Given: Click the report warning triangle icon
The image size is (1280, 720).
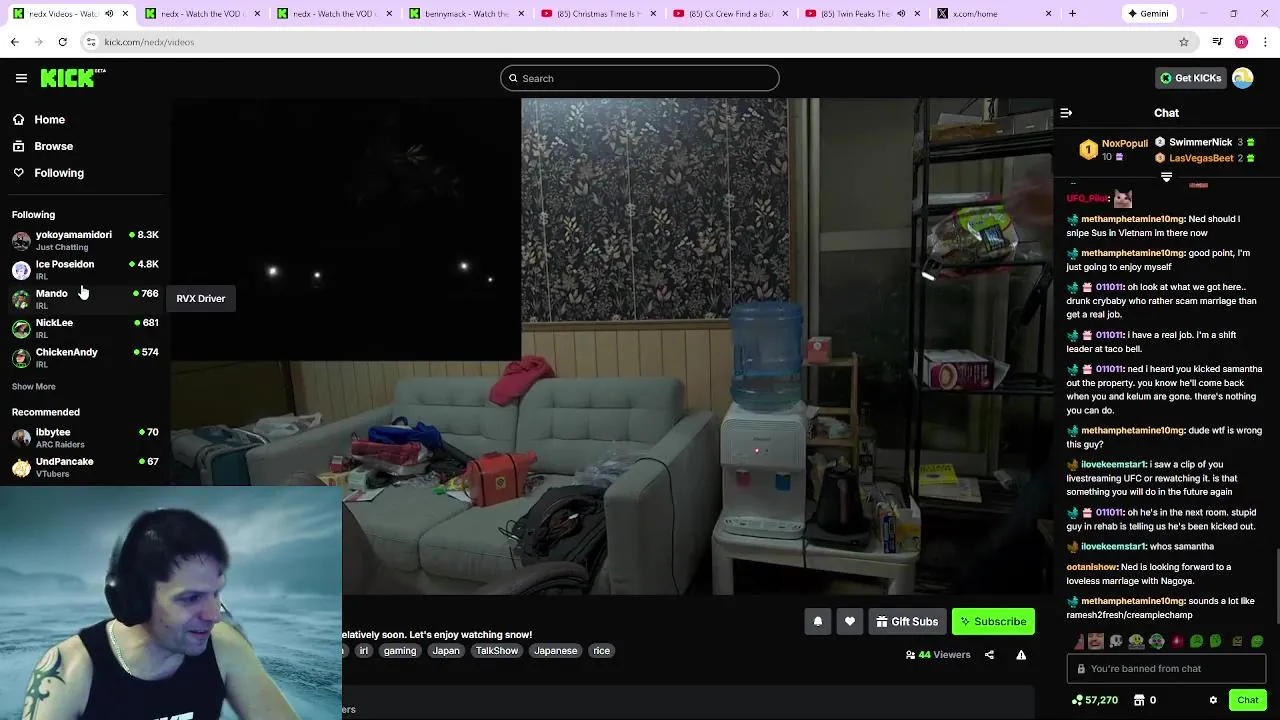Looking at the screenshot, I should click(1021, 655).
